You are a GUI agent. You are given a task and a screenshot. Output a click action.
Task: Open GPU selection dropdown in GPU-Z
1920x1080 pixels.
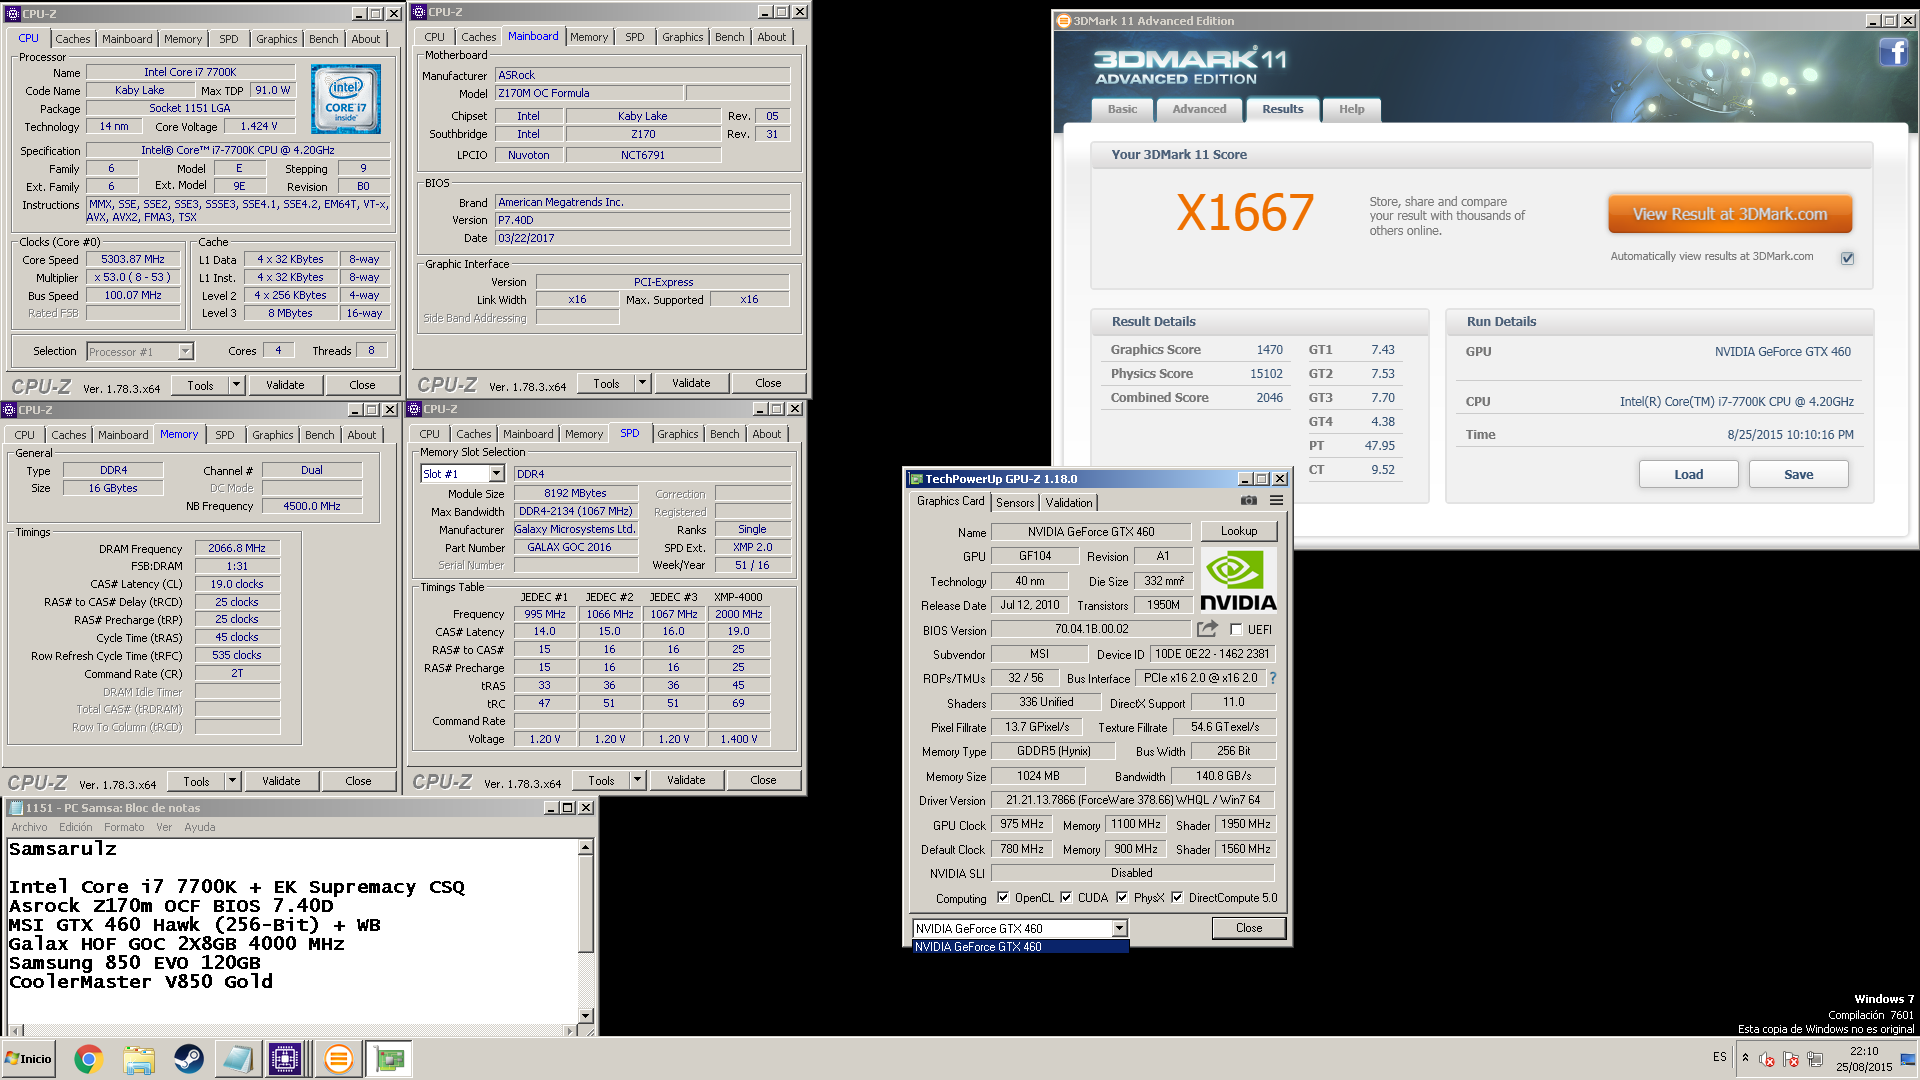pos(1119,929)
